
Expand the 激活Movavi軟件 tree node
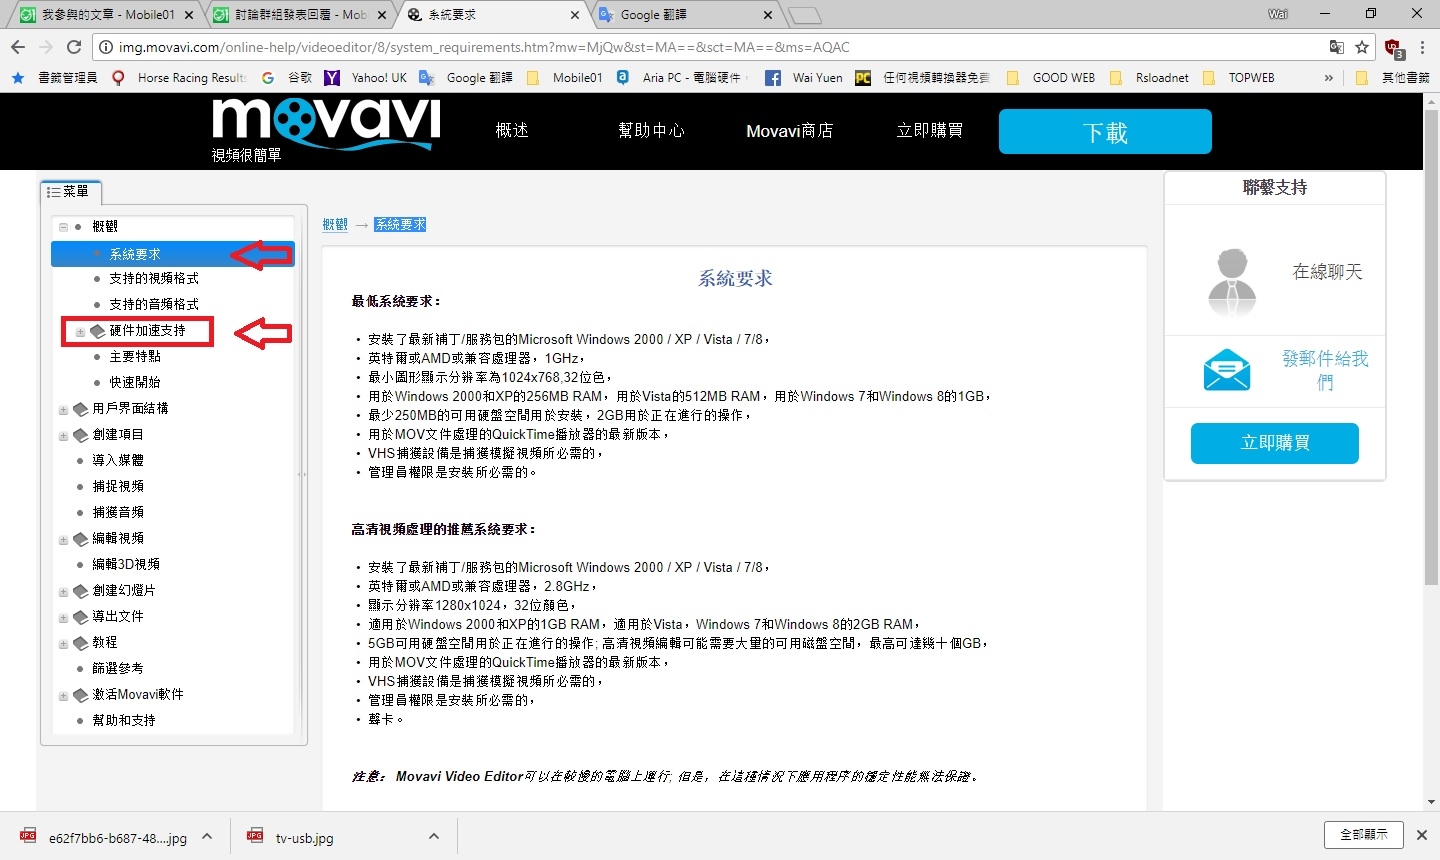(x=63, y=696)
